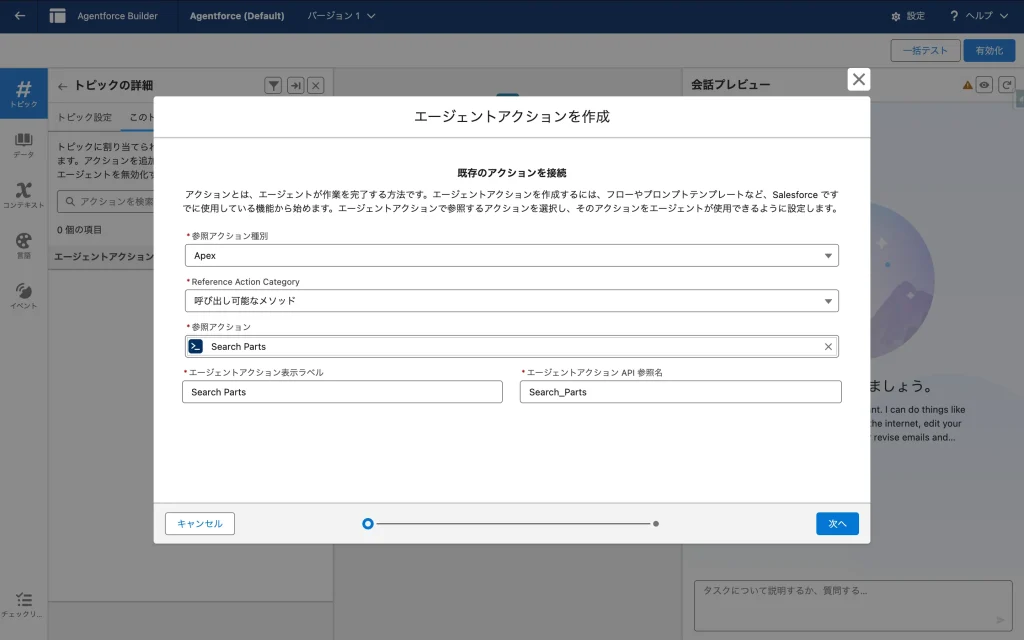Click the agent action display label field
This screenshot has height=640, width=1024.
342,392
